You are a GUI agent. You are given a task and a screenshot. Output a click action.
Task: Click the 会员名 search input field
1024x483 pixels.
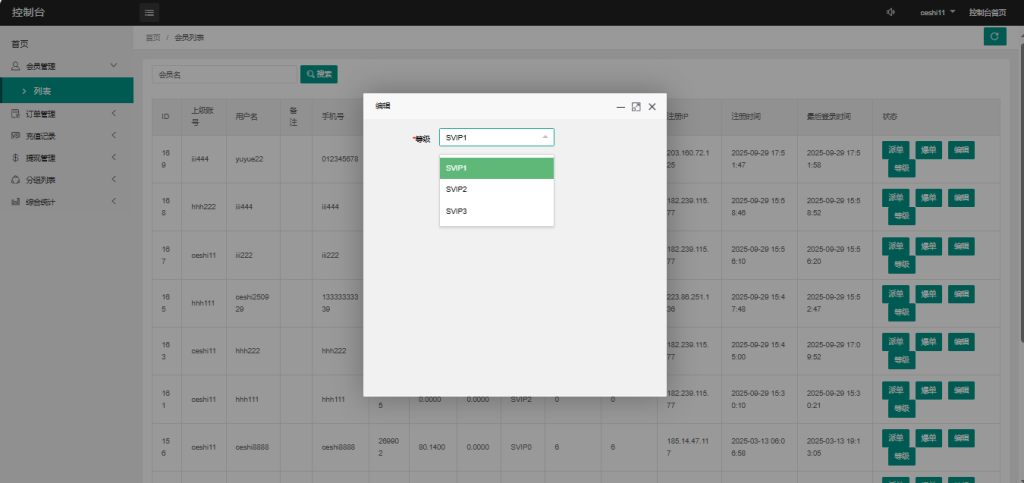tap(224, 74)
